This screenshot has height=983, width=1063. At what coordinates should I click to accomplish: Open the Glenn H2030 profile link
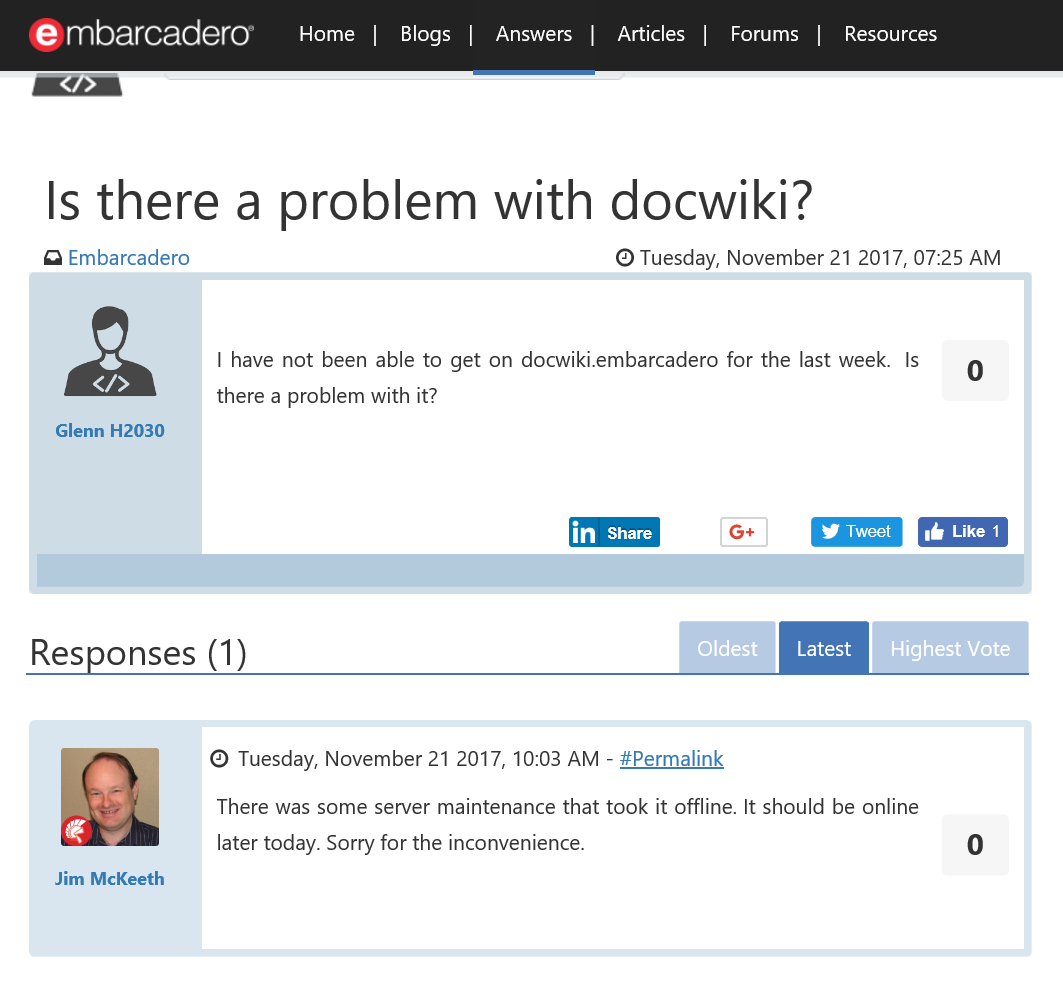110,431
